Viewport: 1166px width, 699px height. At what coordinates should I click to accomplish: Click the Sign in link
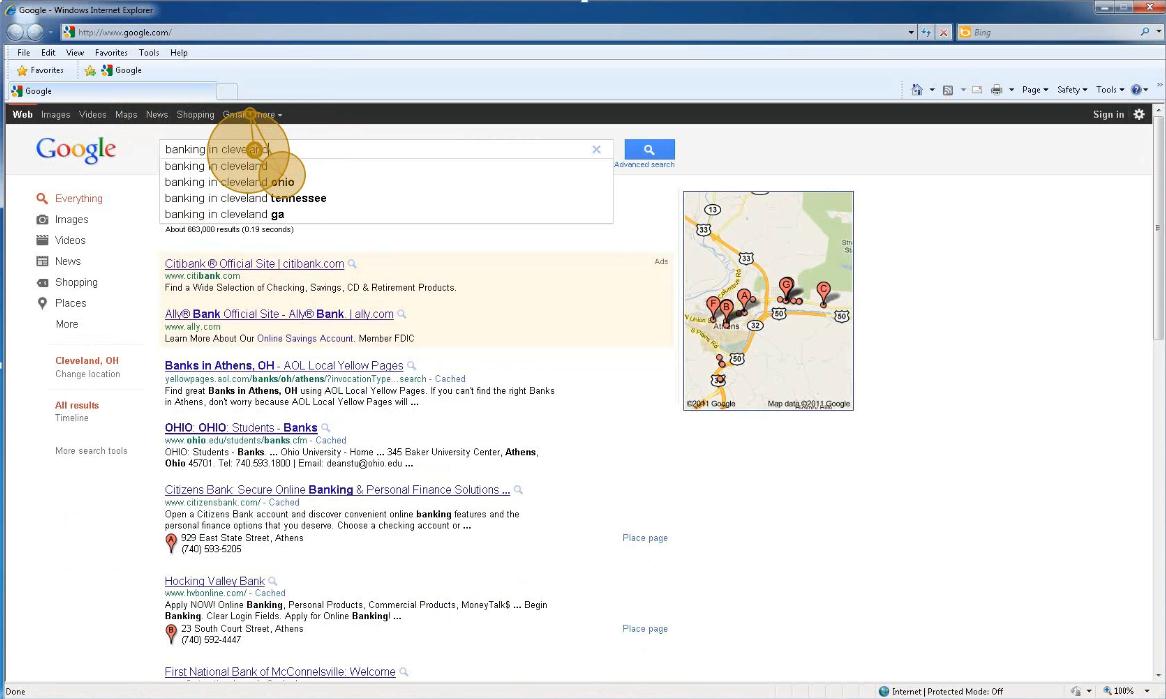(1108, 115)
